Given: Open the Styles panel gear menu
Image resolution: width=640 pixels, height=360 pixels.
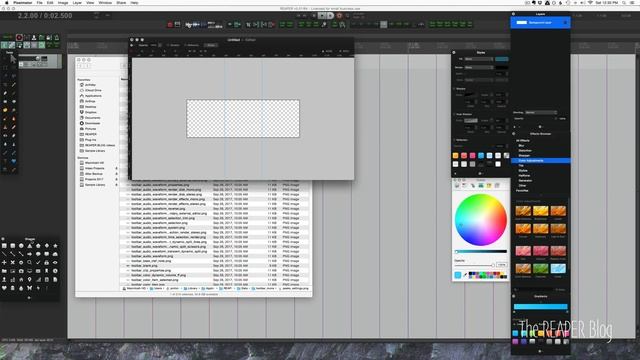Looking at the screenshot, I should point(480,173).
